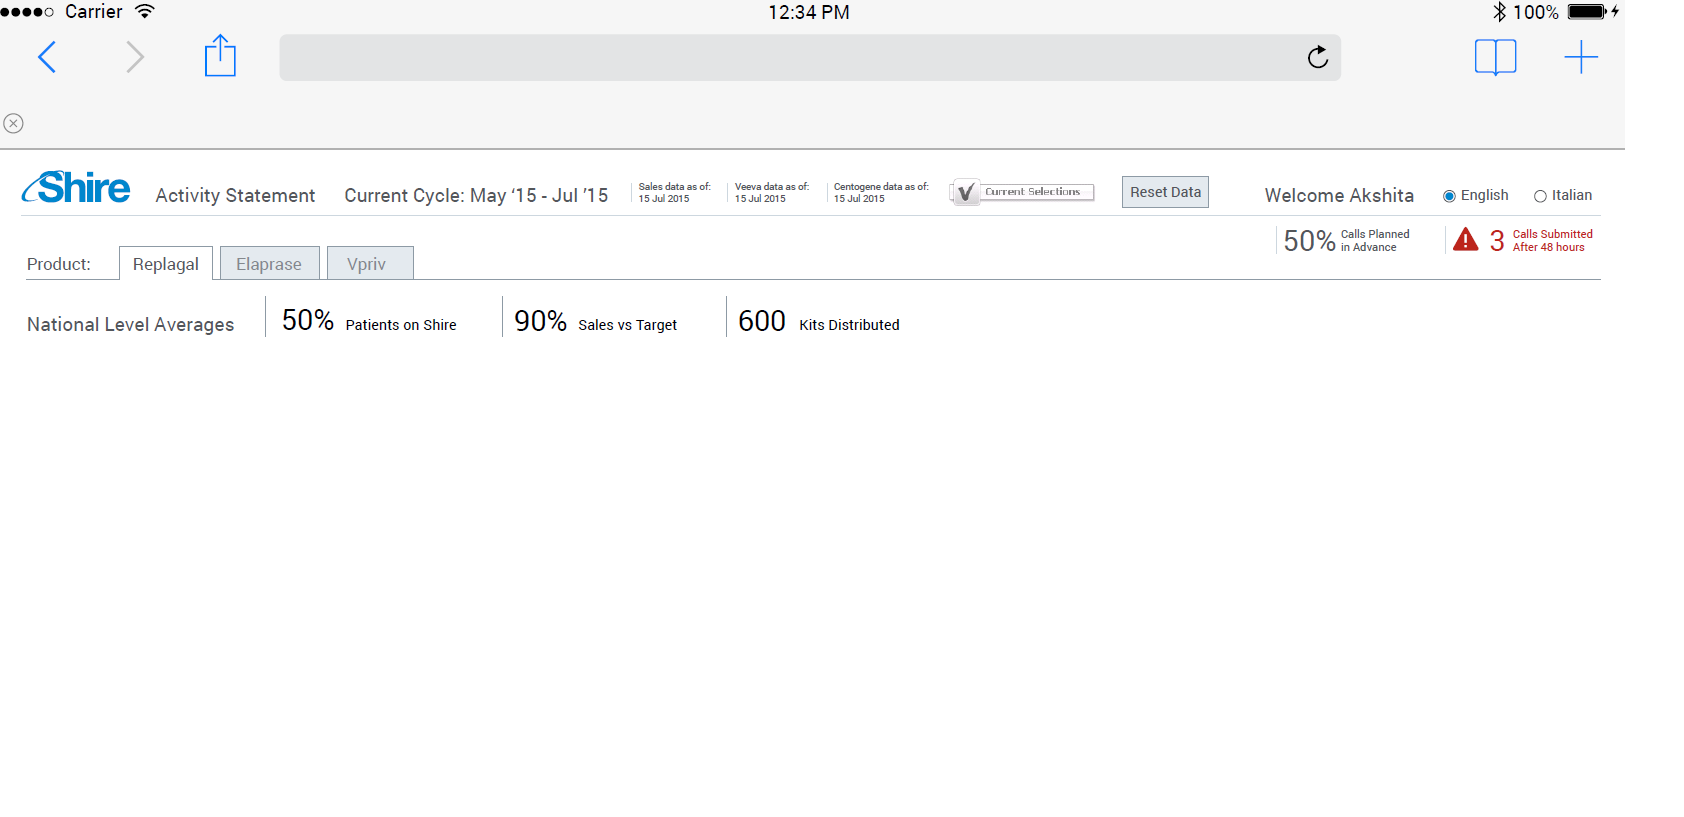Dismiss the banner with the circled X
Viewport: 1684px width, 817px height.
click(13, 123)
